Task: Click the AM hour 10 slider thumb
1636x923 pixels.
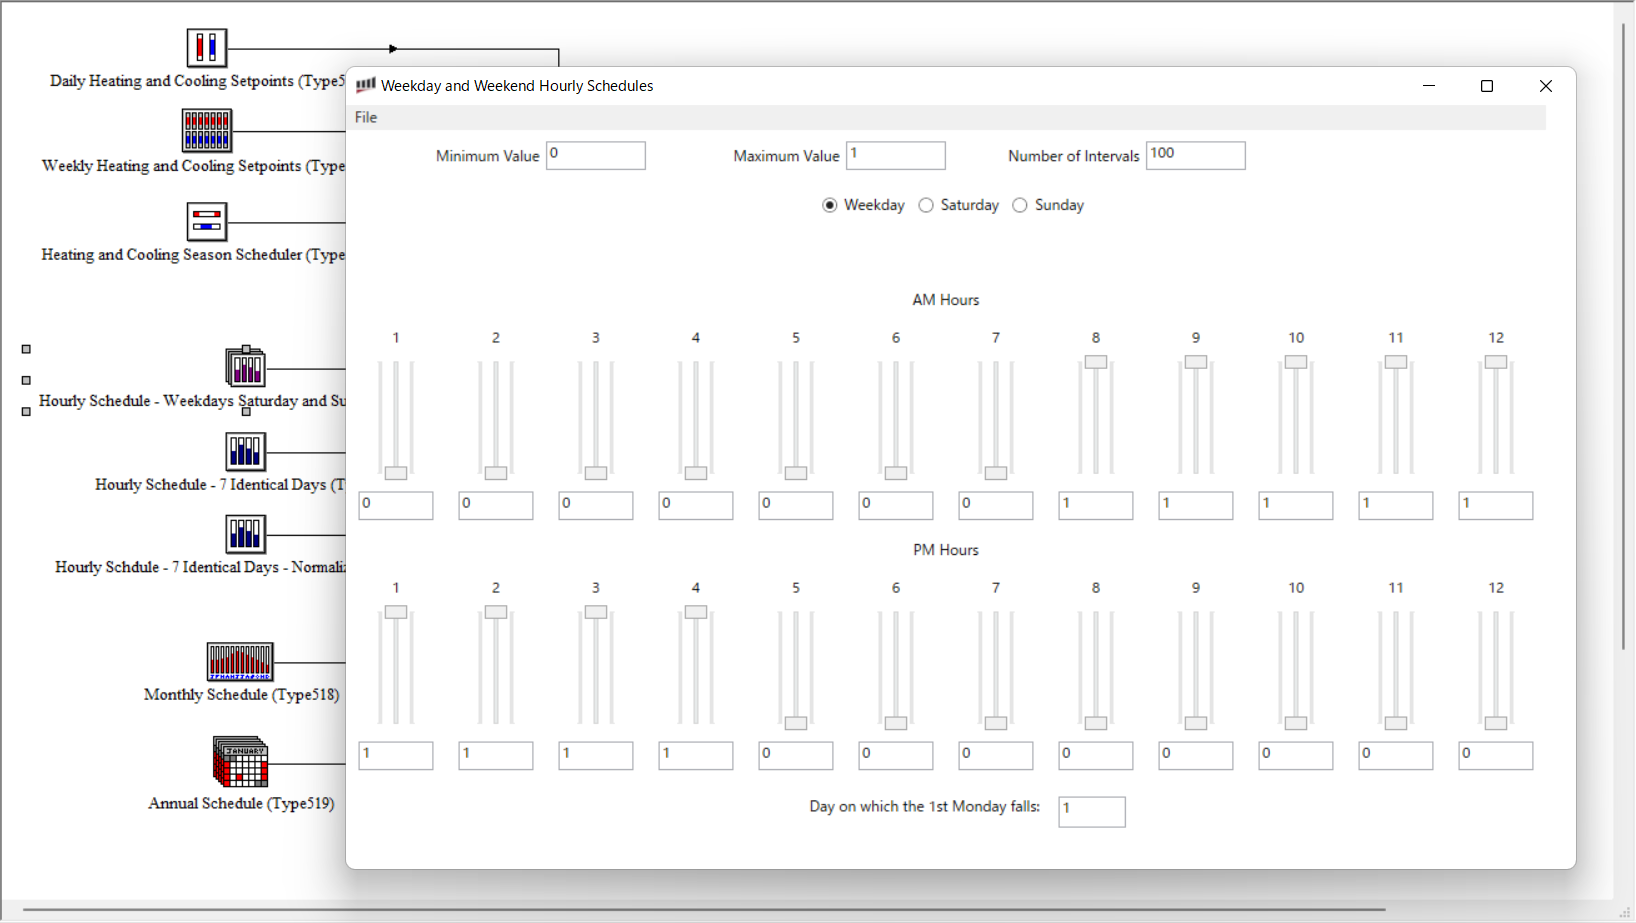Action: 1296,362
